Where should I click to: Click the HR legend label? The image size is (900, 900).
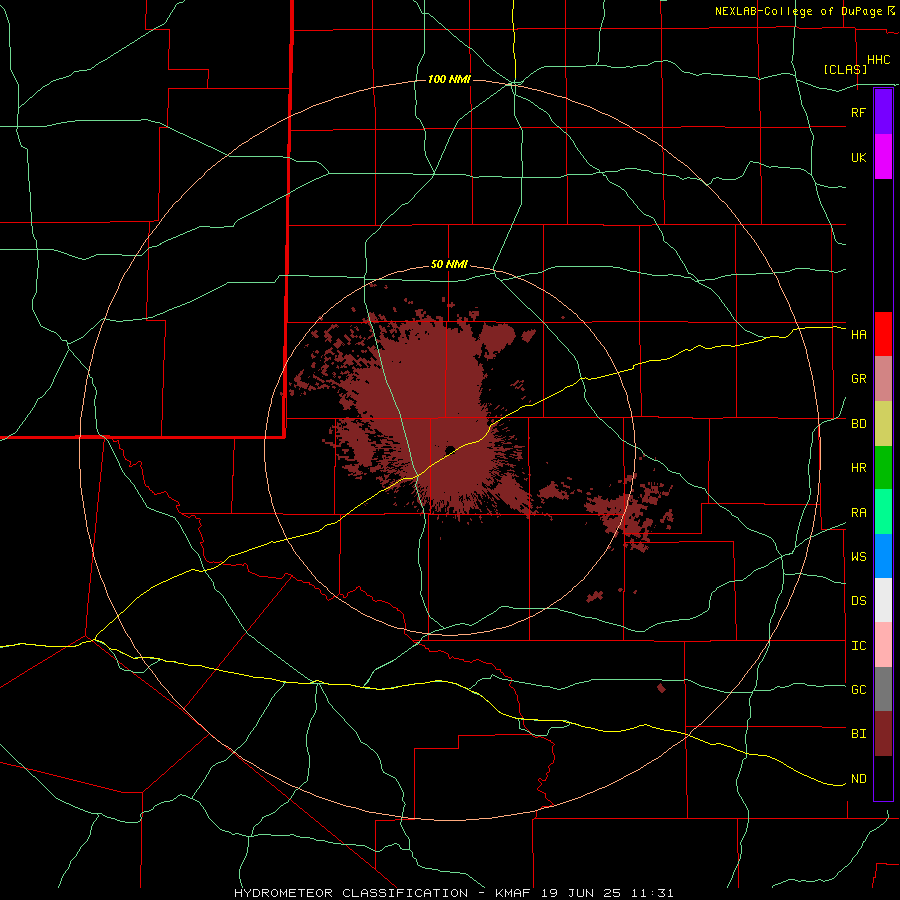858,468
